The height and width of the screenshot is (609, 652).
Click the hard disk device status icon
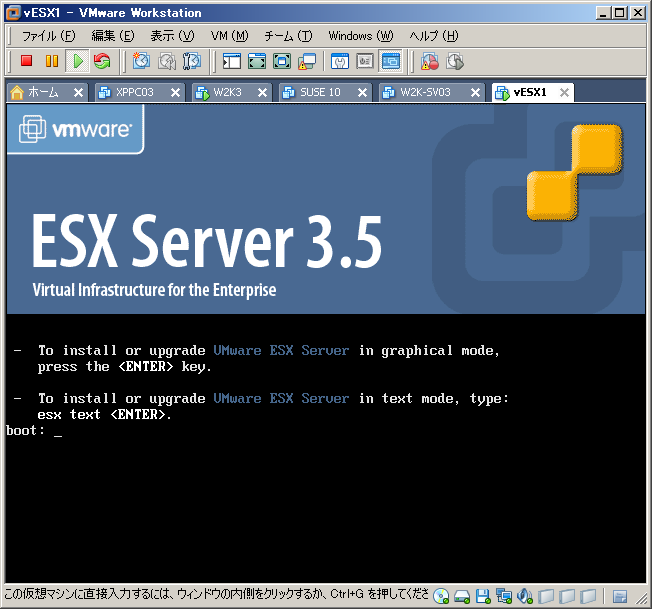coord(462,597)
